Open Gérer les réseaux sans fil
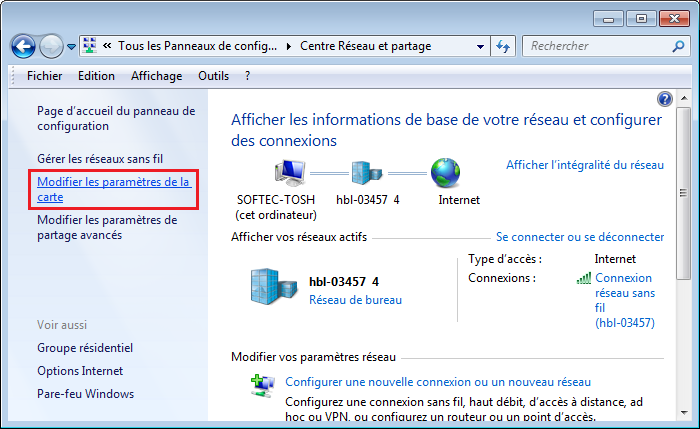The width and height of the screenshot is (700, 429). 100,159
